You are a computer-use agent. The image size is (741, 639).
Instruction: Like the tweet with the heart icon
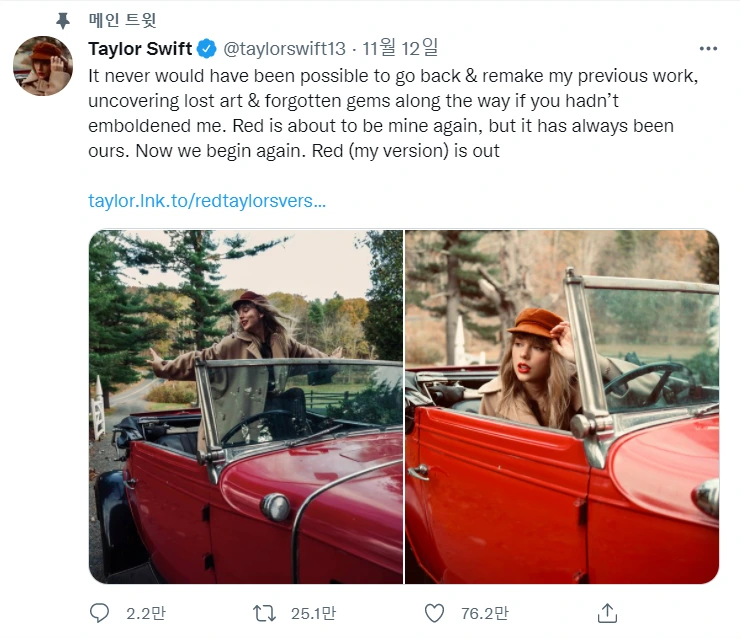[434, 612]
